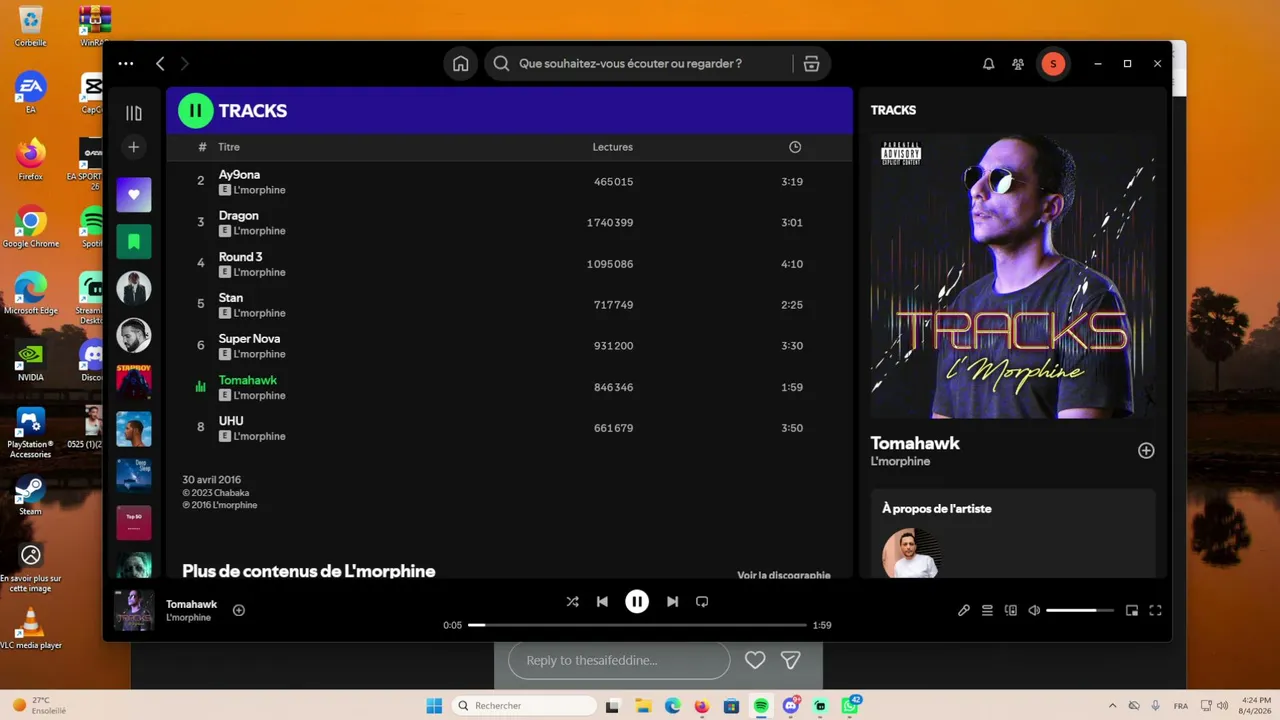Open the Top 50 playlist in the sidebar
1280x720 pixels.
click(x=133, y=523)
